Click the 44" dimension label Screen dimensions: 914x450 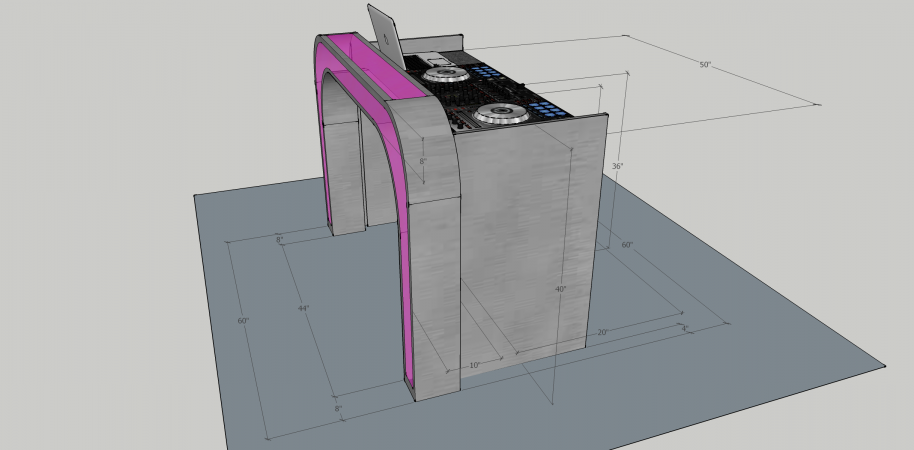coord(303,308)
